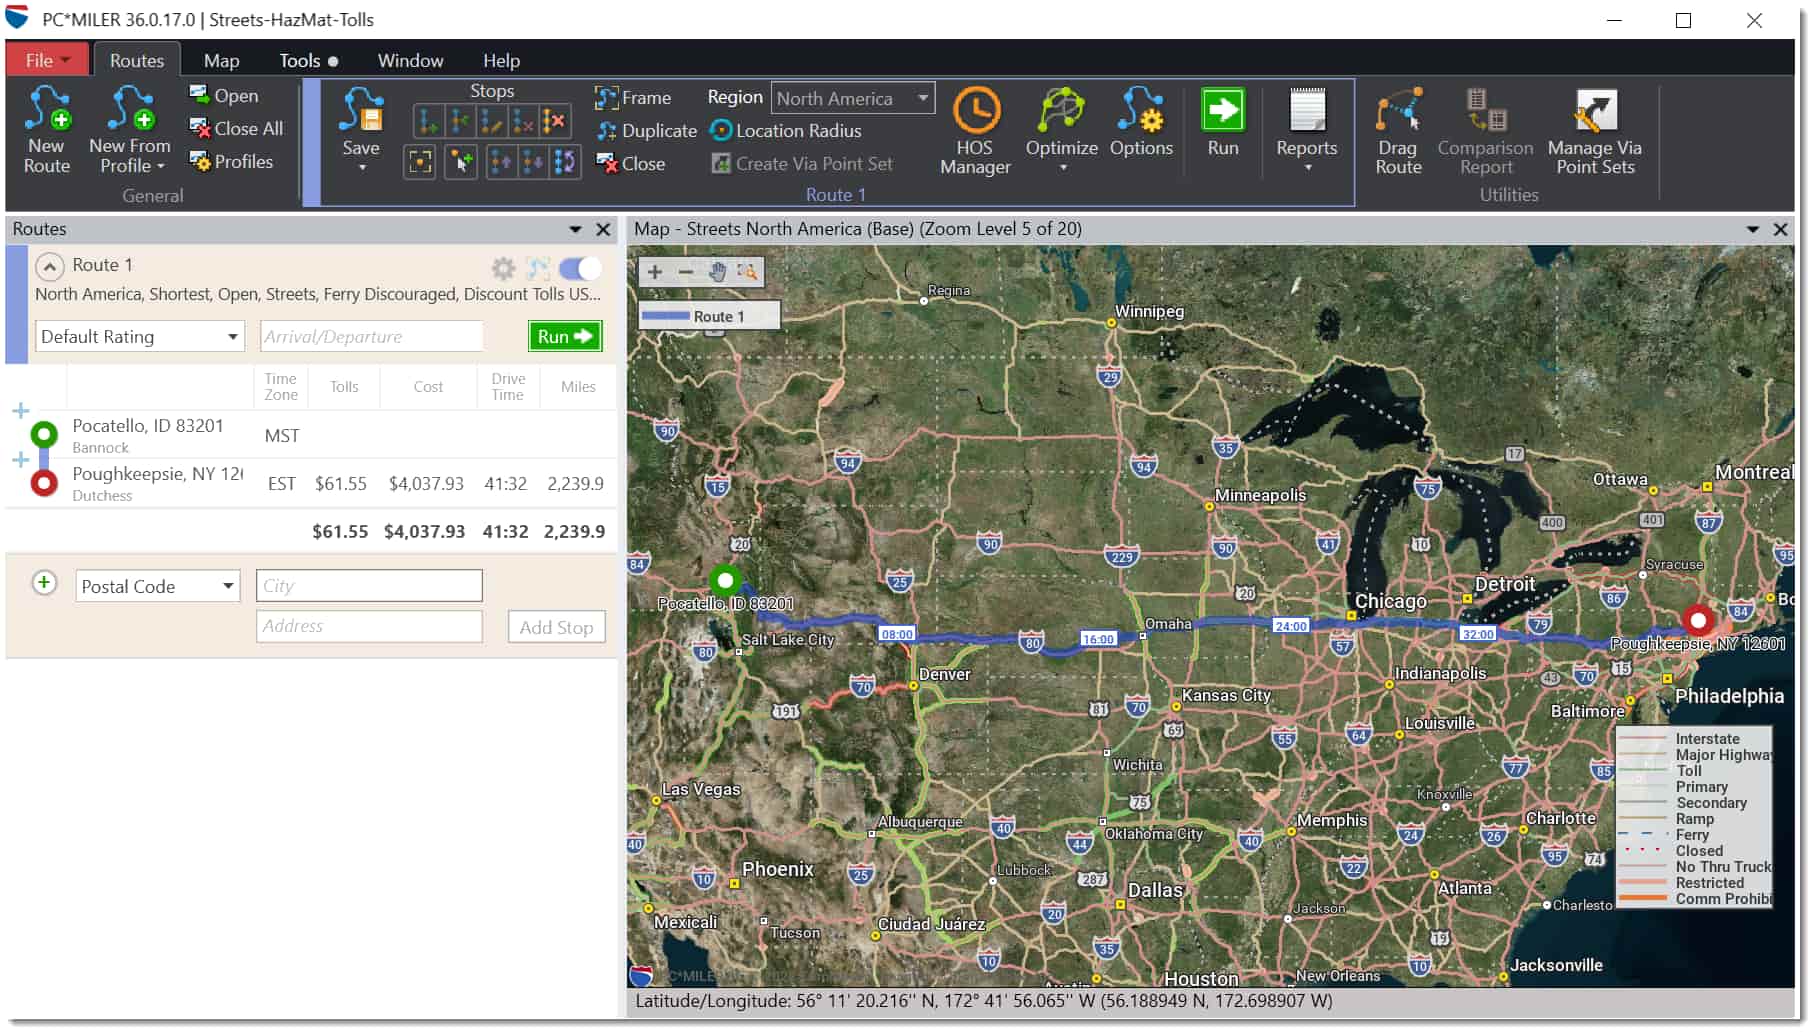Click the route icon beside Route 1 gear
This screenshot has height=1034, width=1815.
pos(540,268)
